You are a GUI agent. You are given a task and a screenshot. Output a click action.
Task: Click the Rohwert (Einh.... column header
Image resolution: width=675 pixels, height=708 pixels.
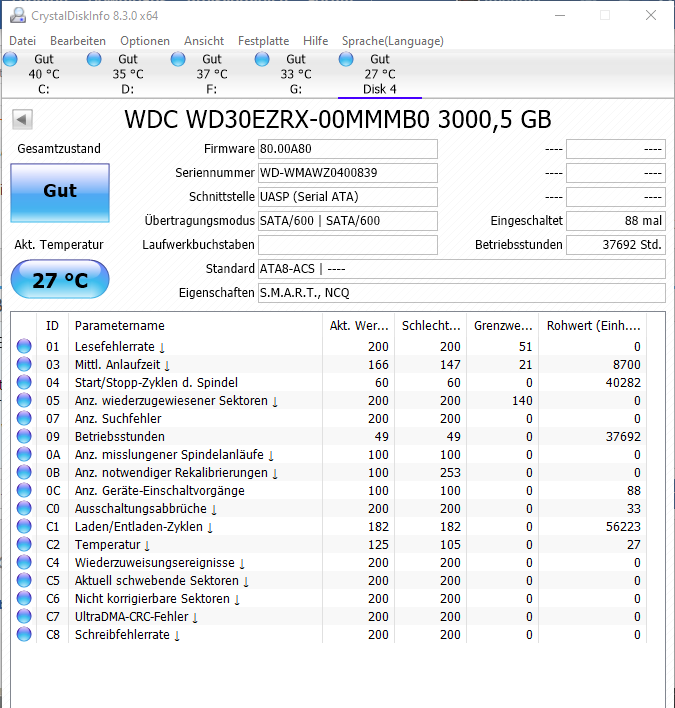(x=593, y=326)
